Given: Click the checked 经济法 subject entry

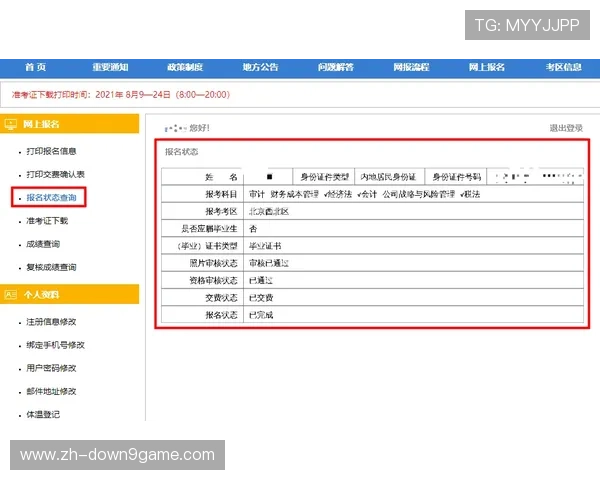Looking at the screenshot, I should tap(338, 194).
